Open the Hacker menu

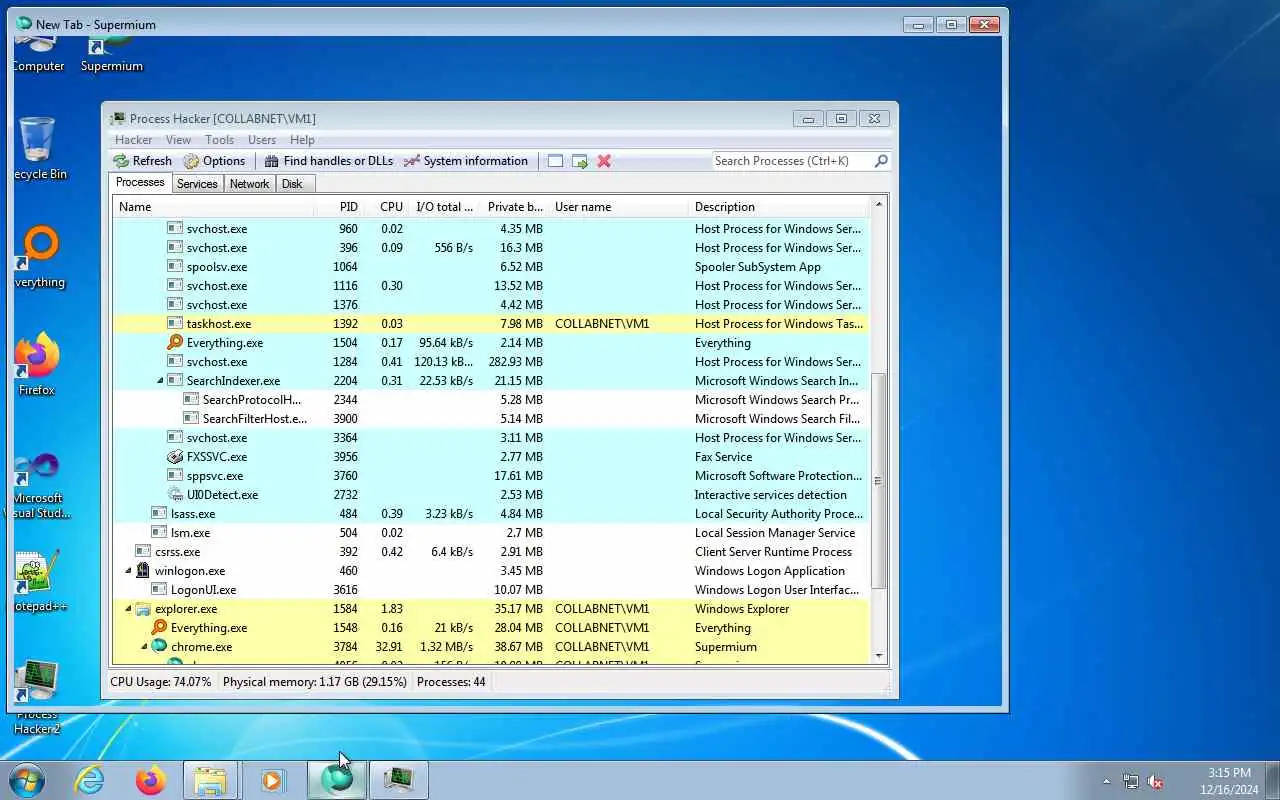click(134, 140)
